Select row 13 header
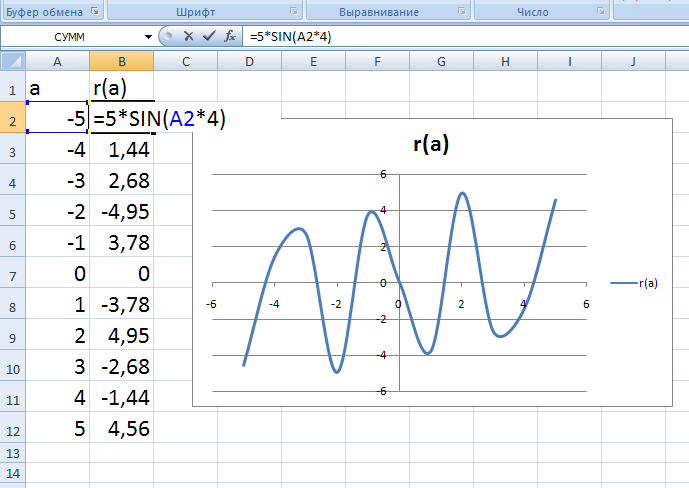Screen dimensions: 689x488 pyautogui.click(x=13, y=453)
